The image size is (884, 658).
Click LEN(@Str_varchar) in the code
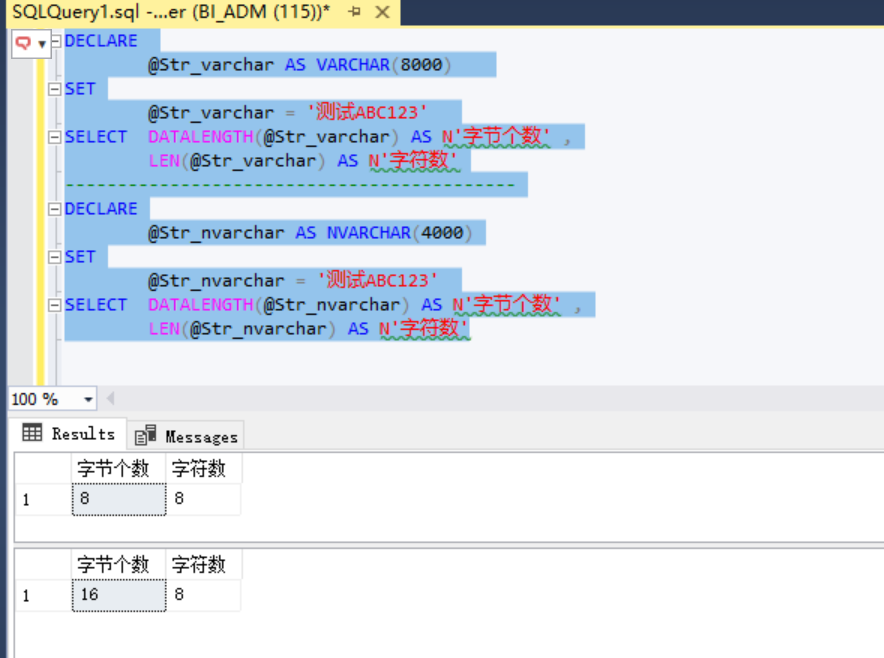pyautogui.click(x=237, y=161)
